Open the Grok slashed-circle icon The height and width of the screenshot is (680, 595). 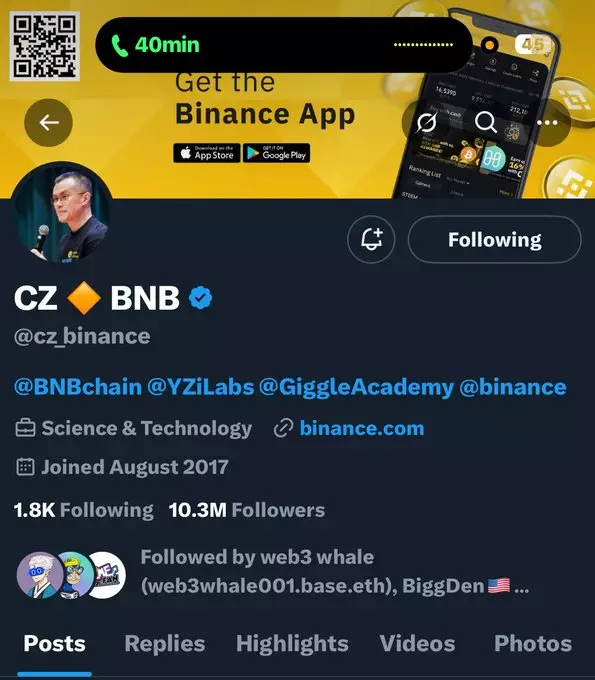(426, 123)
